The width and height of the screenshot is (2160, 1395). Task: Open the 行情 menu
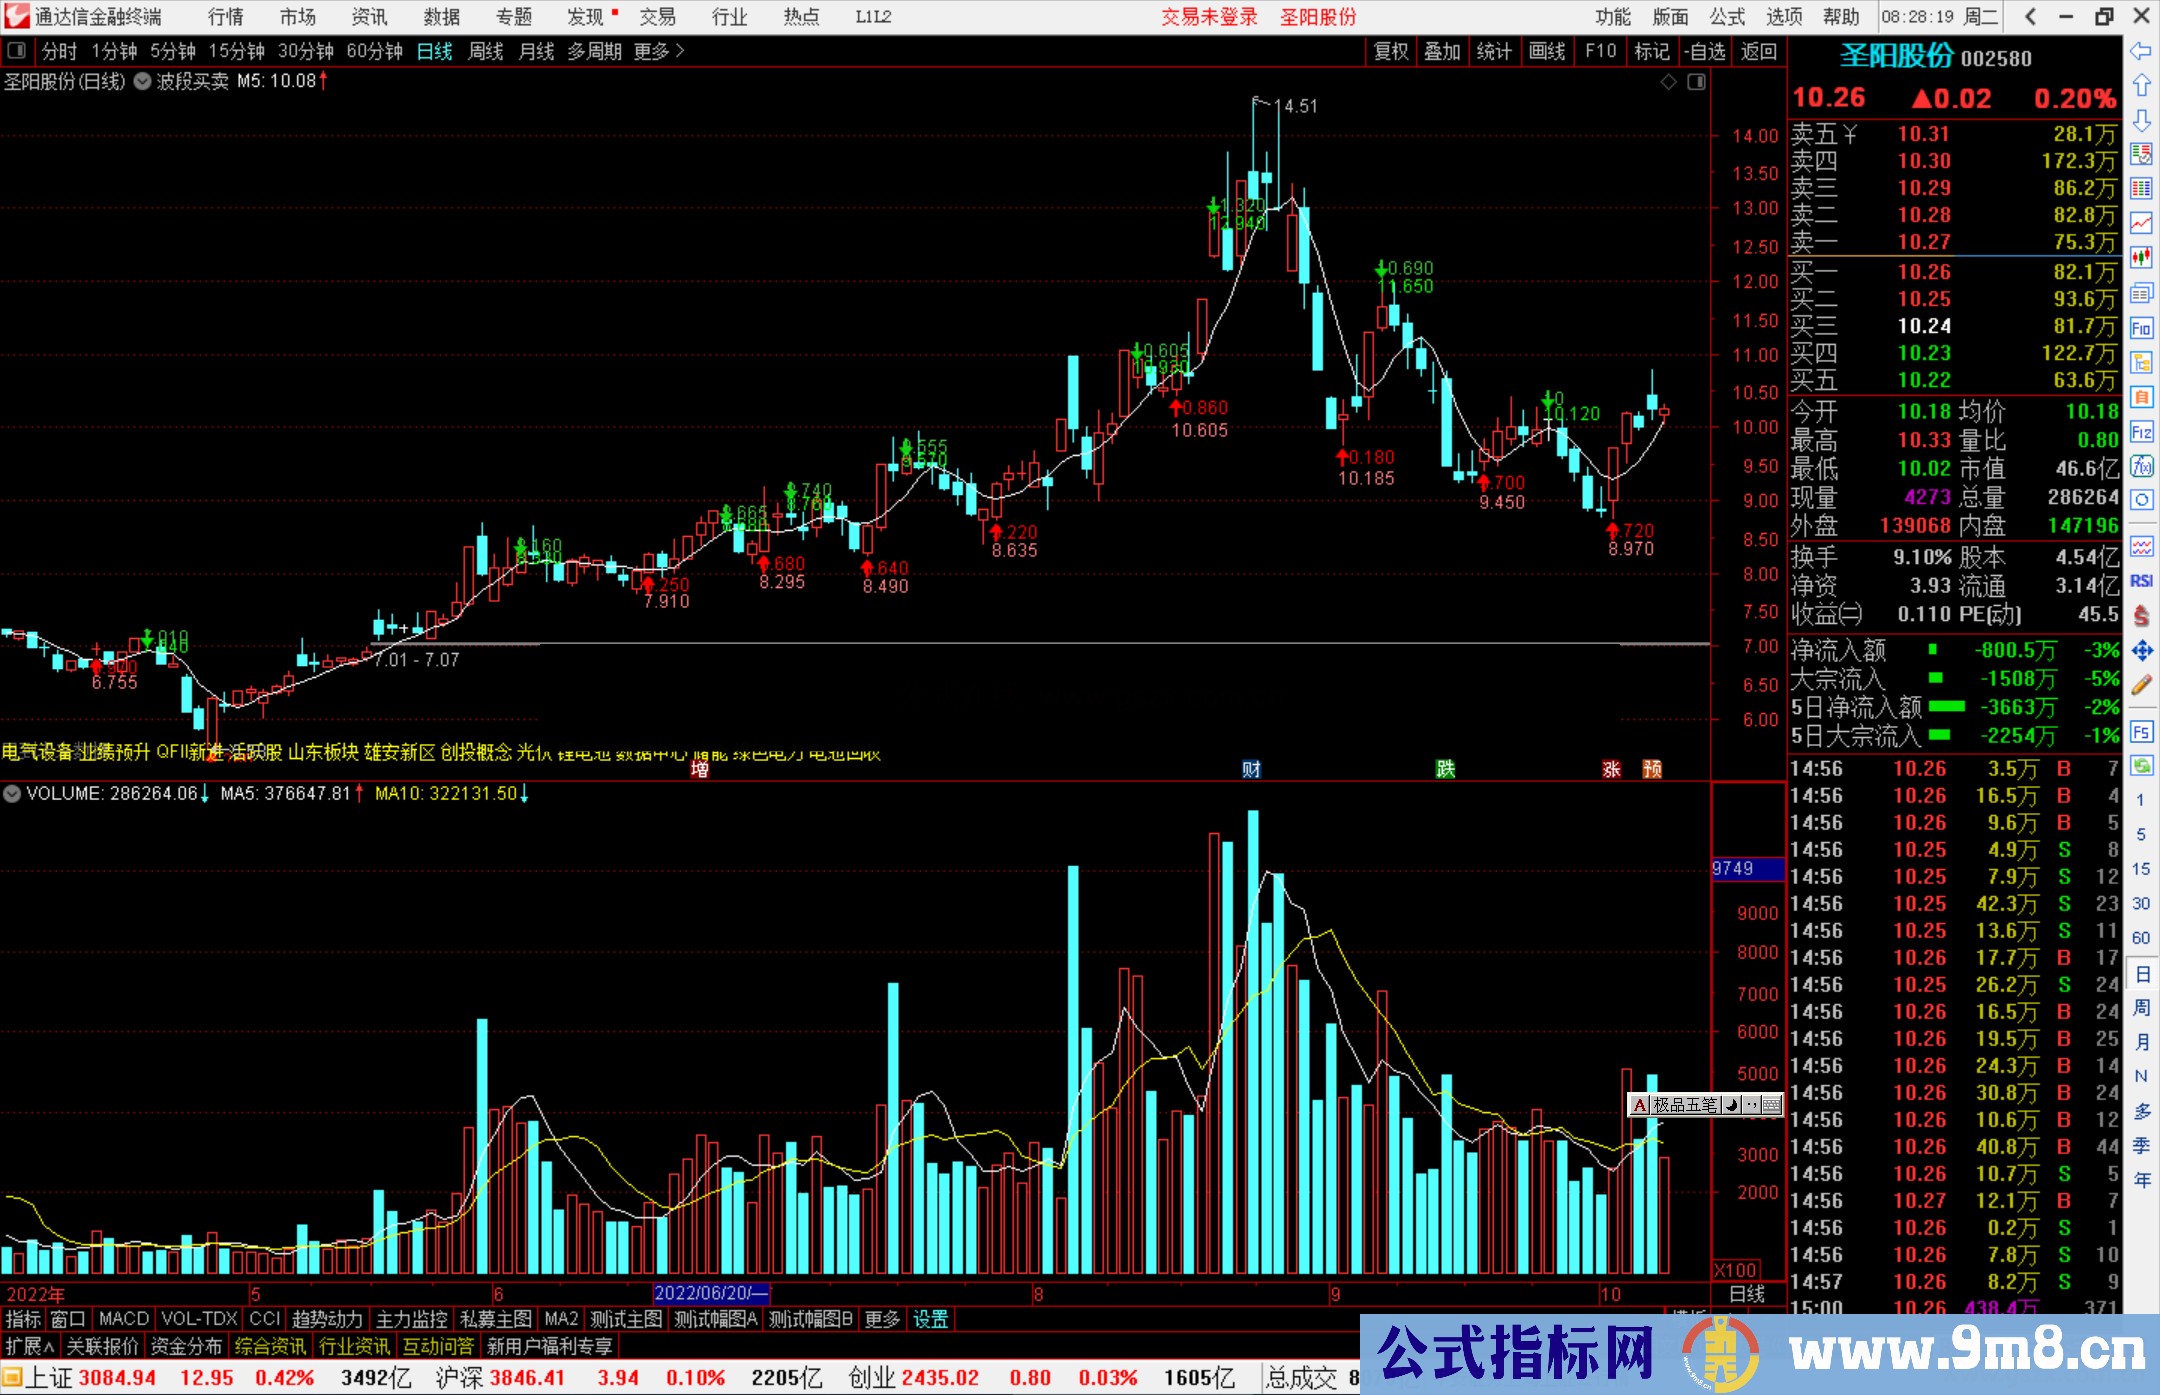[x=226, y=17]
